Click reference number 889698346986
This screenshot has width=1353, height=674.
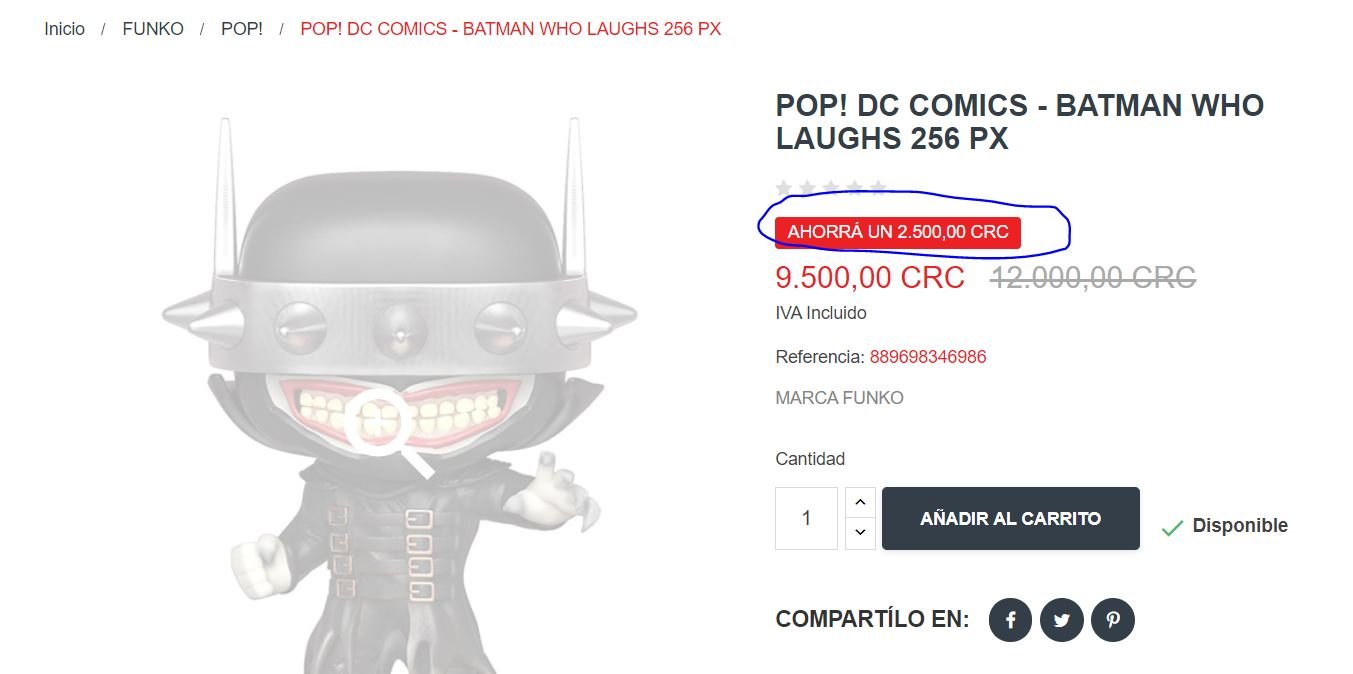[928, 357]
